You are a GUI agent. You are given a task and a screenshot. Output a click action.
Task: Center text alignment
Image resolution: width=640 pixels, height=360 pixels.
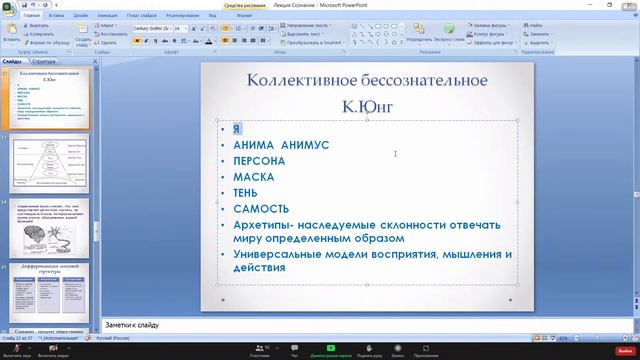tap(235, 40)
